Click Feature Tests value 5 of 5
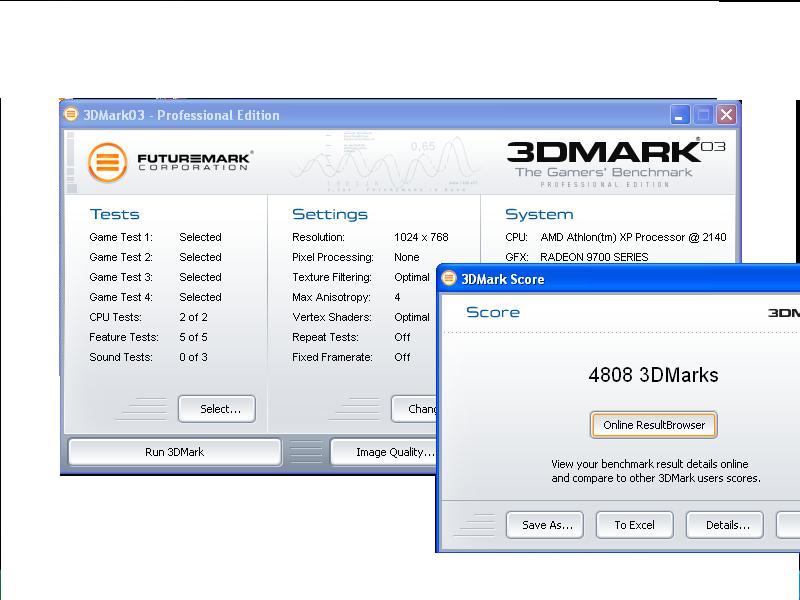The image size is (800, 600). point(193,337)
